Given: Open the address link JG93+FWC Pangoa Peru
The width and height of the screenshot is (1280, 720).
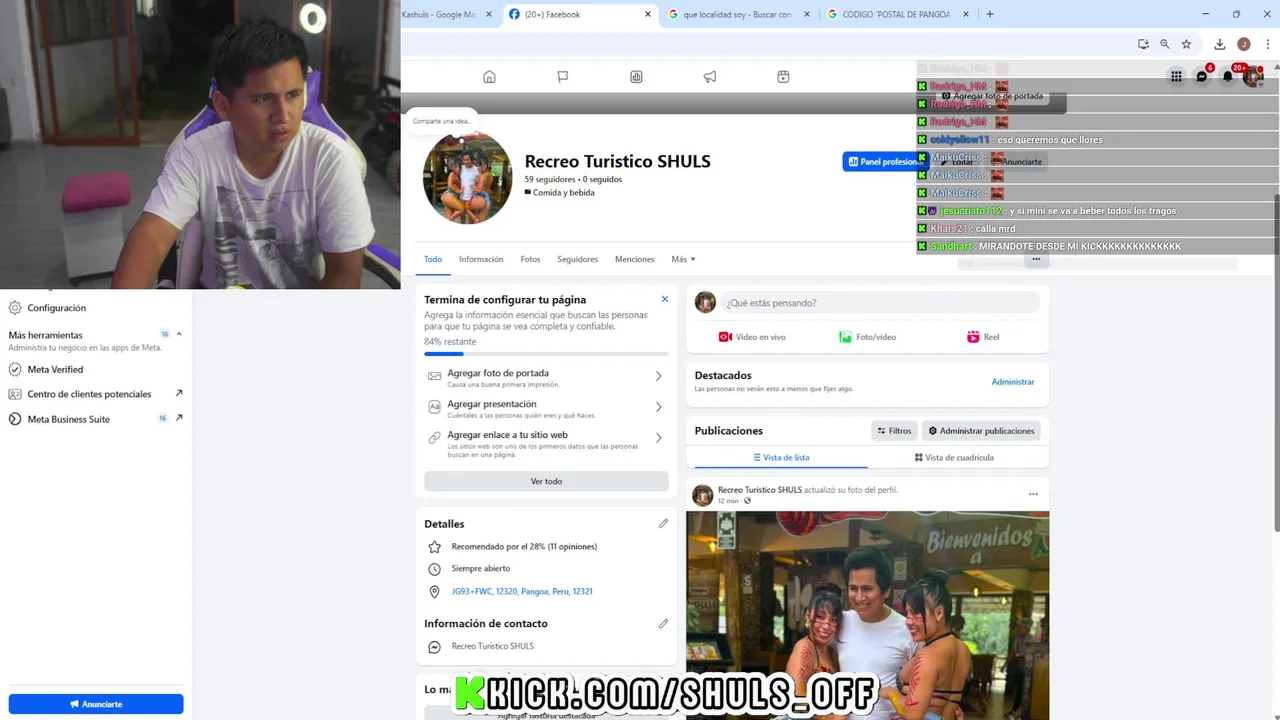Looking at the screenshot, I should click(x=522, y=591).
